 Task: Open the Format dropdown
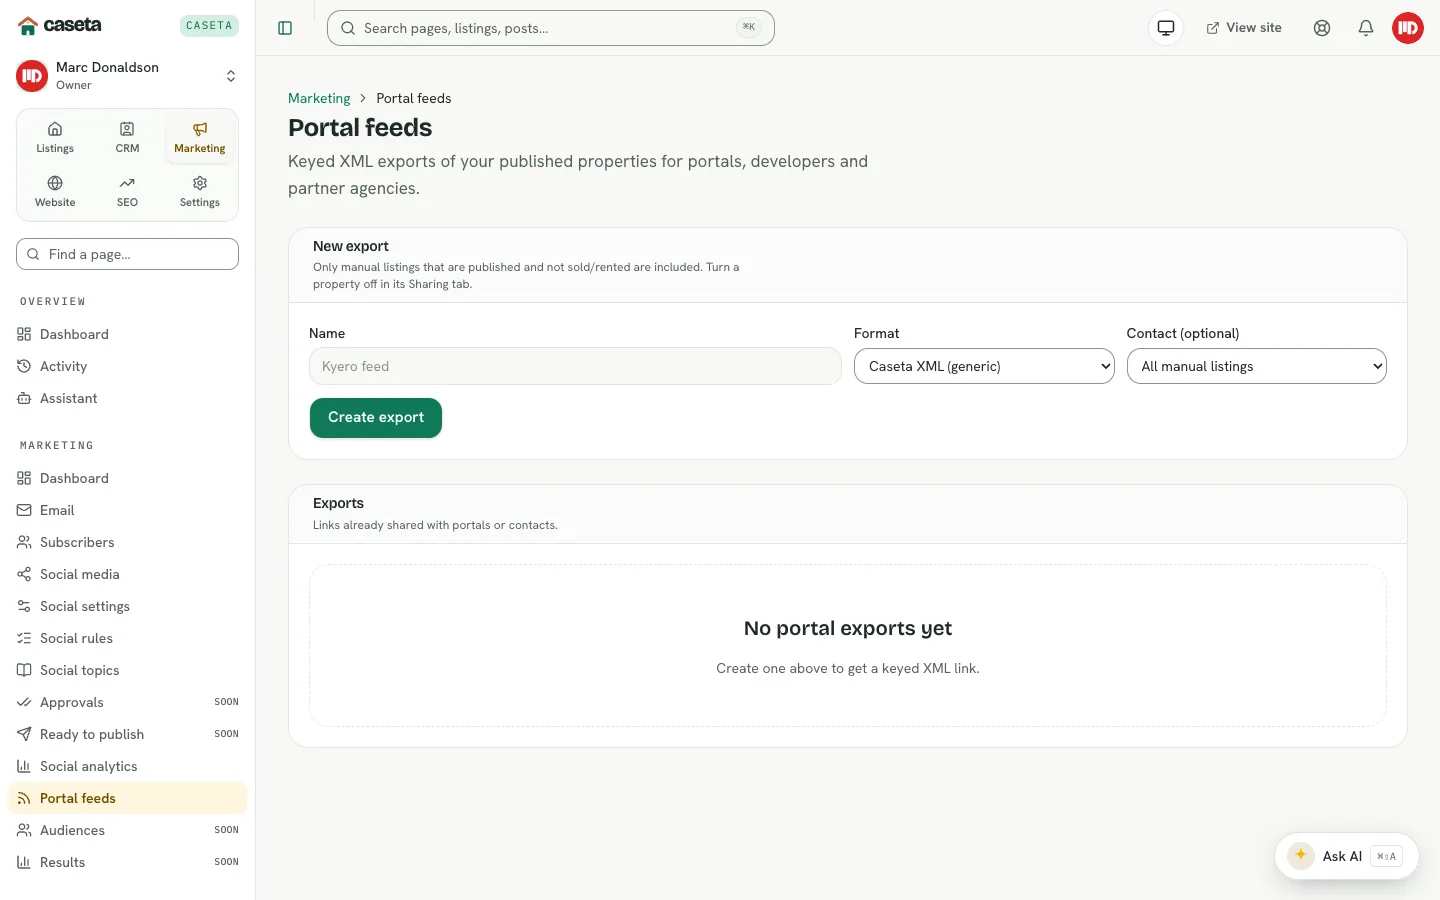coord(984,366)
